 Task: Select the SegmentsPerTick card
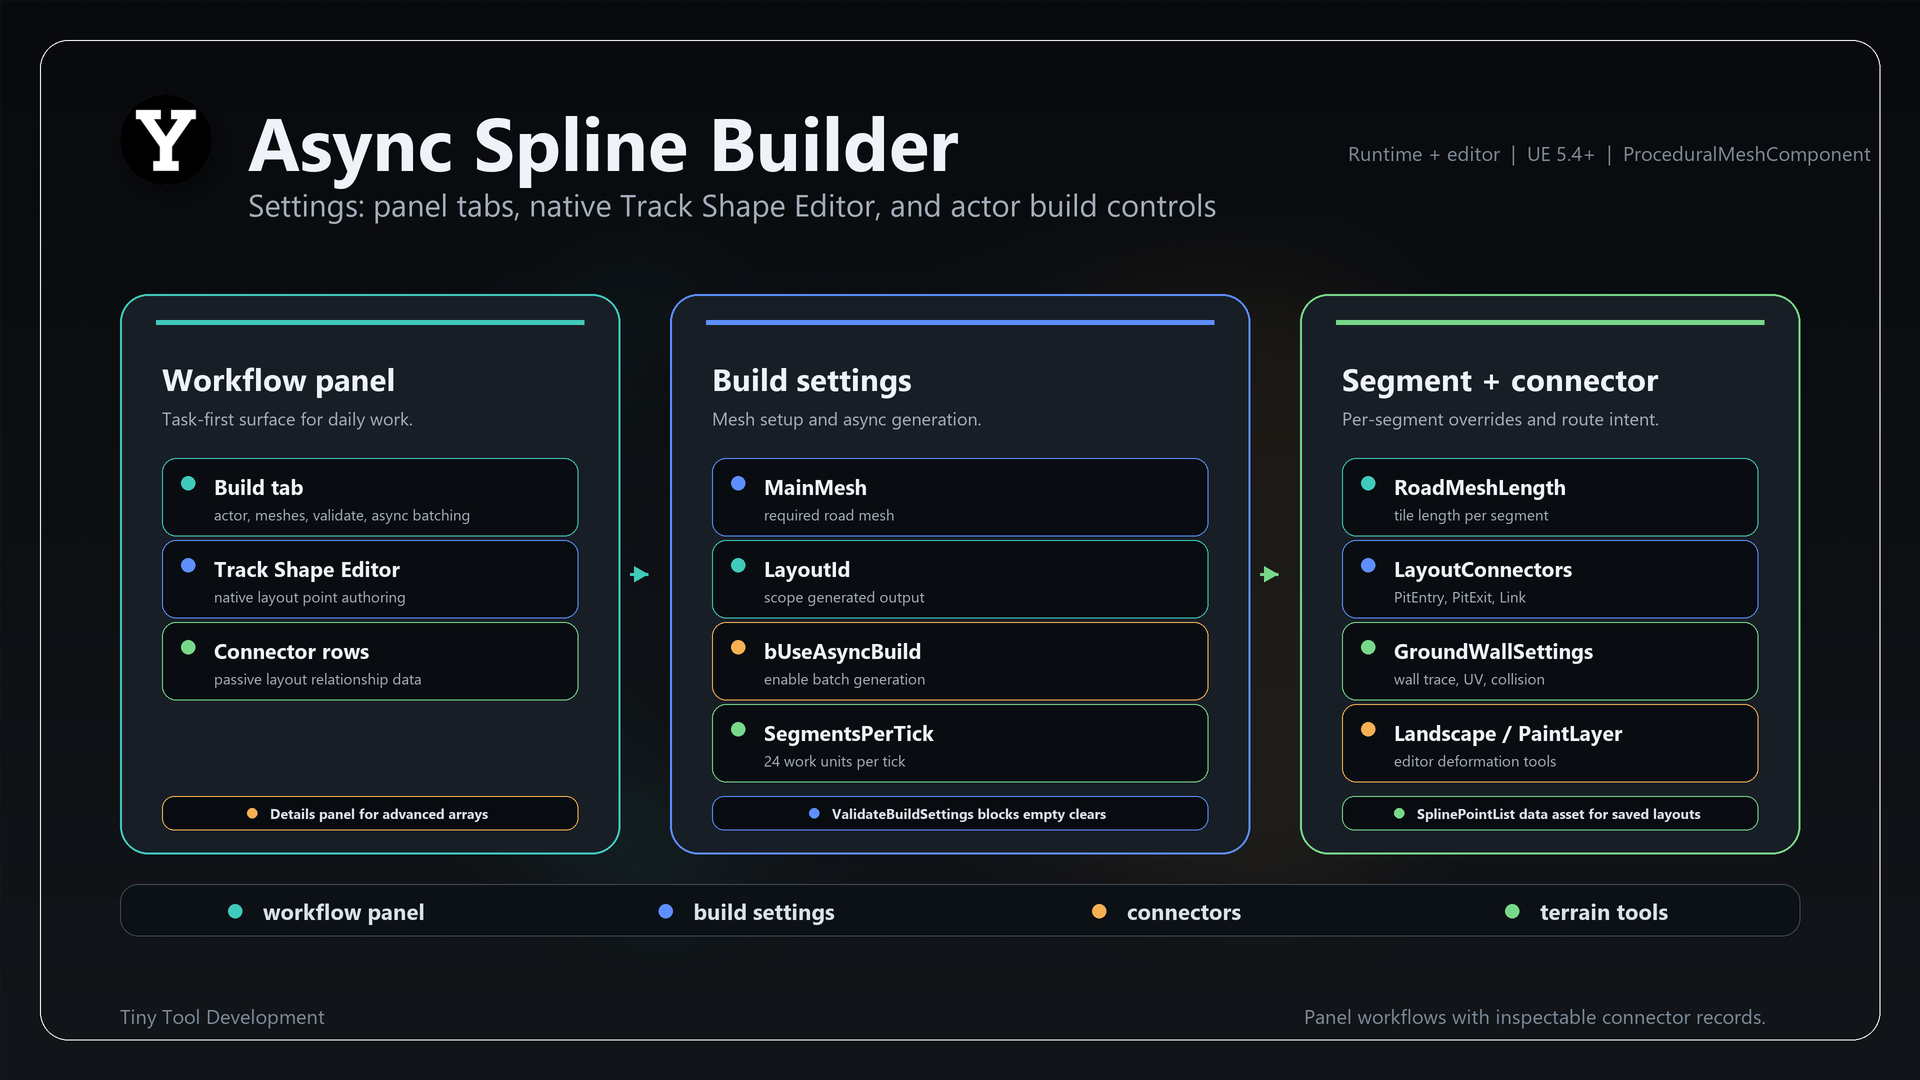pyautogui.click(x=960, y=743)
